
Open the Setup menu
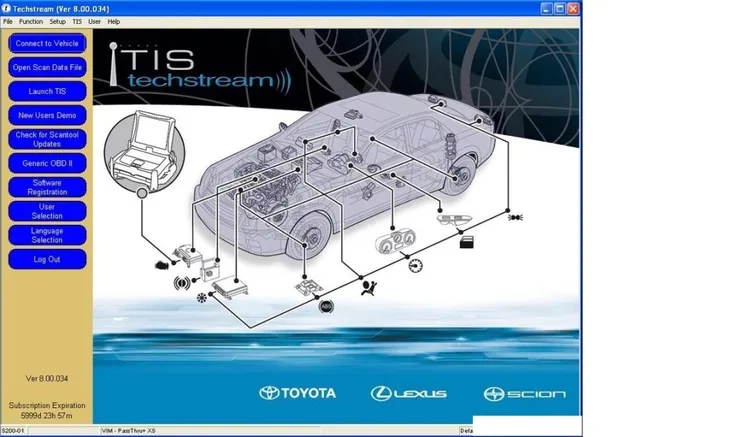[58, 21]
